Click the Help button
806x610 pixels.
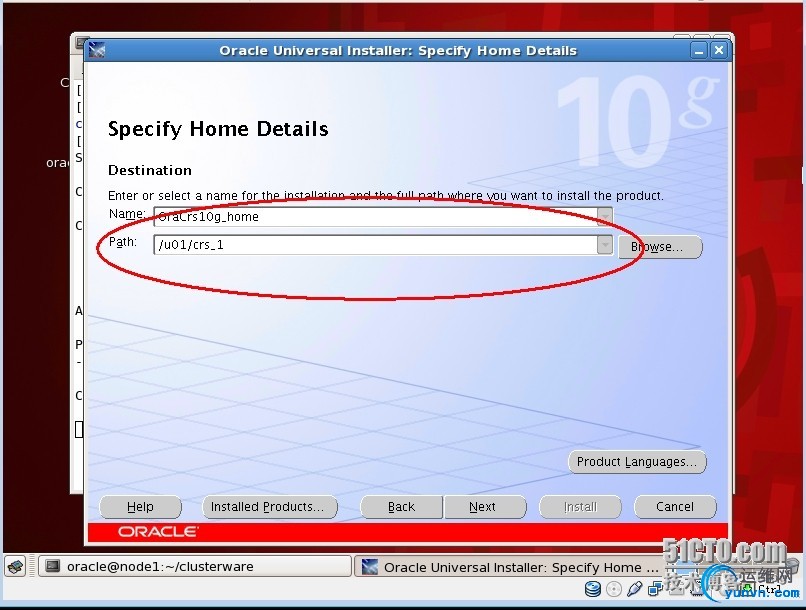[140, 507]
